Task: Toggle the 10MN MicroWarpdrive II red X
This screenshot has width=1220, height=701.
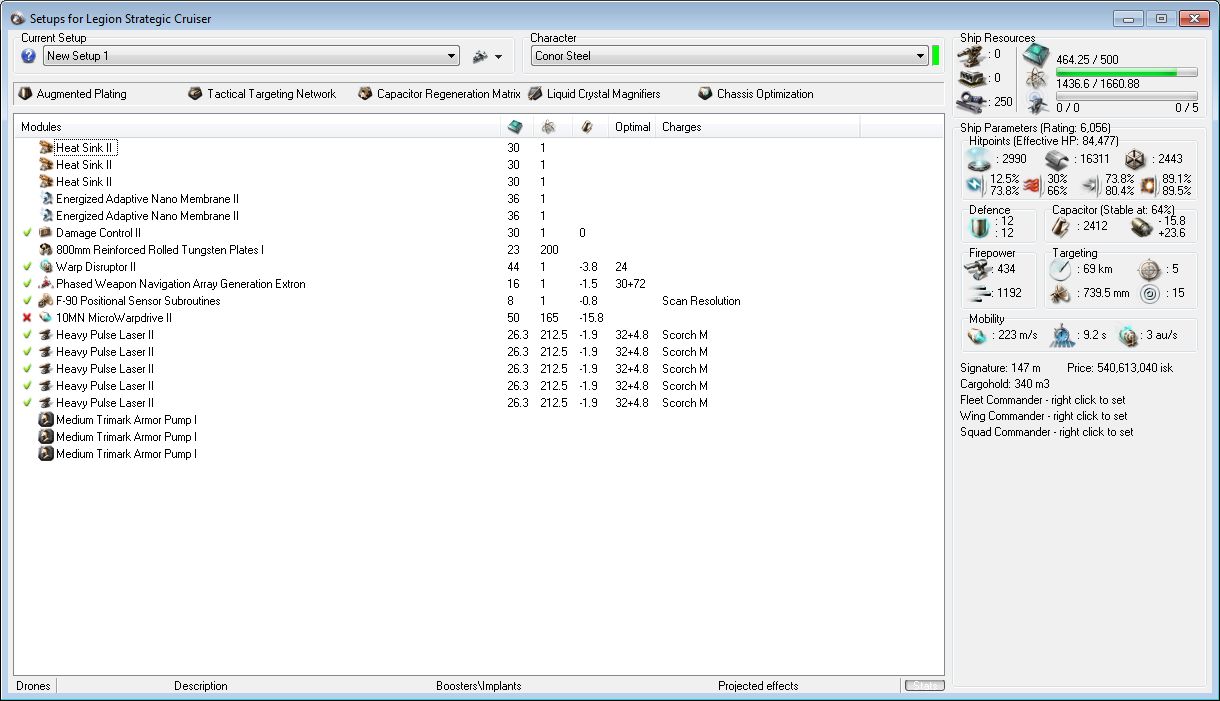Action: tap(27, 318)
